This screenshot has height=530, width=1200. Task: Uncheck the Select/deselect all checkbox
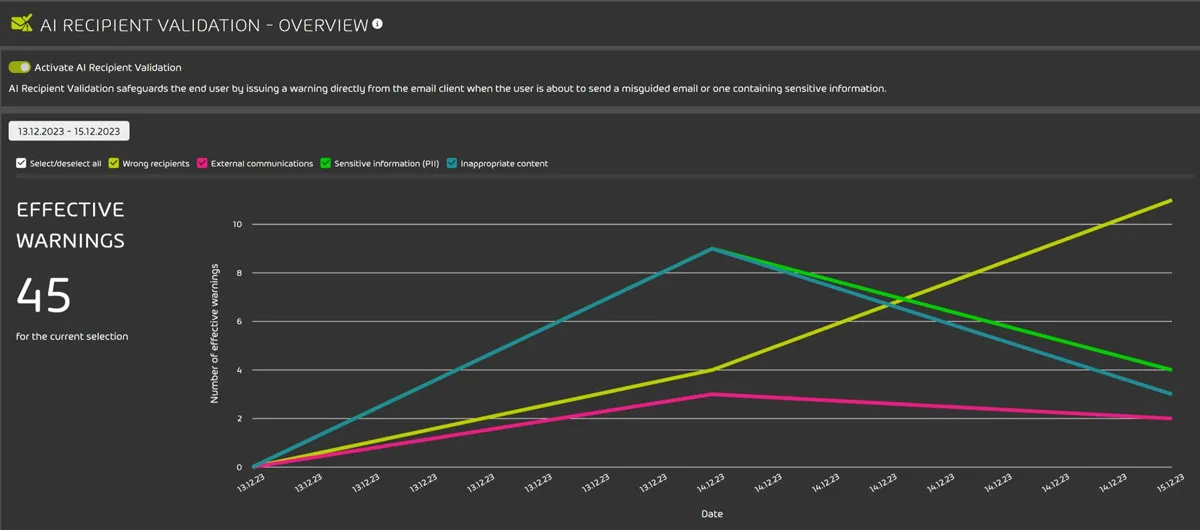[x=21, y=163]
